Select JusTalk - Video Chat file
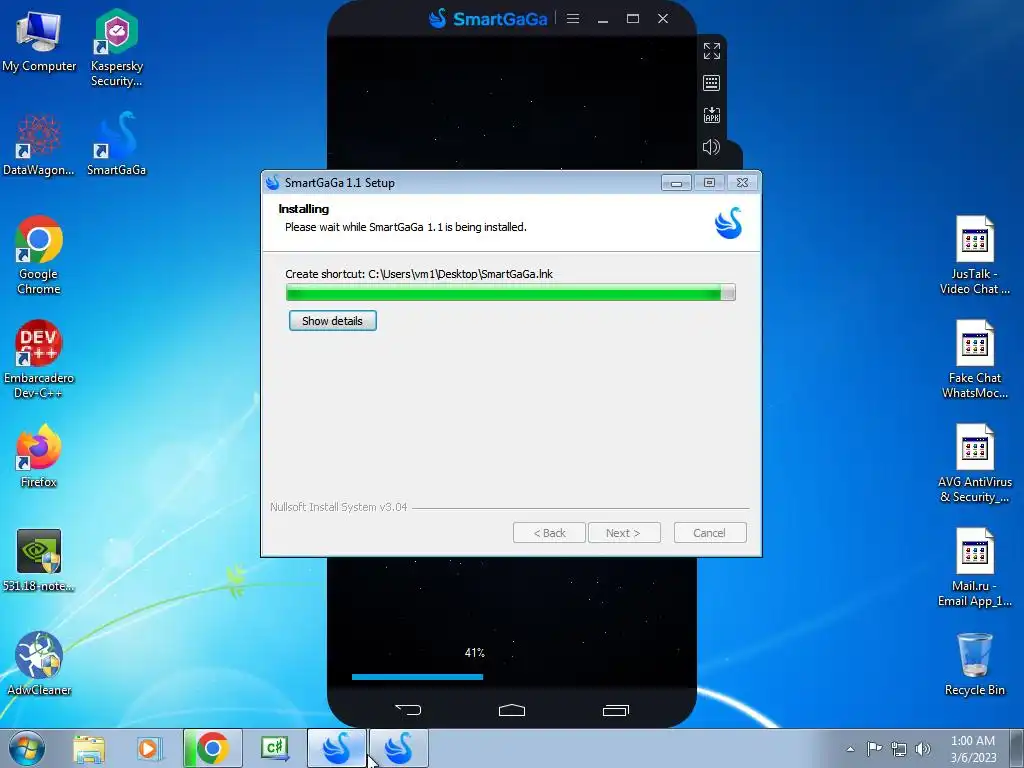Image resolution: width=1024 pixels, height=768 pixels. coord(974,255)
